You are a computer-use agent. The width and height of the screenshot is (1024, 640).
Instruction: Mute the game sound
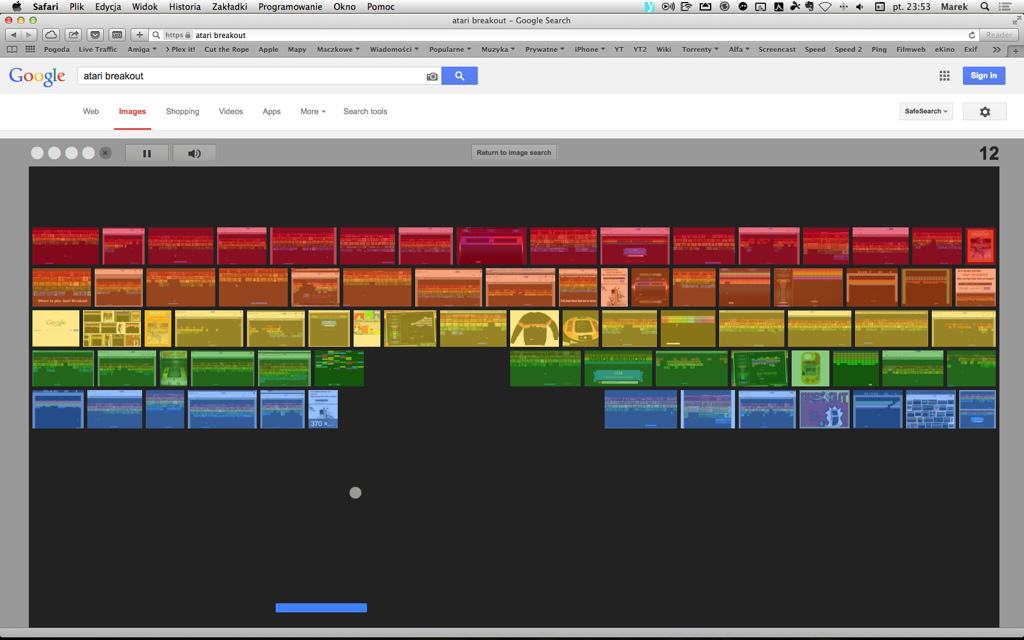tap(194, 153)
